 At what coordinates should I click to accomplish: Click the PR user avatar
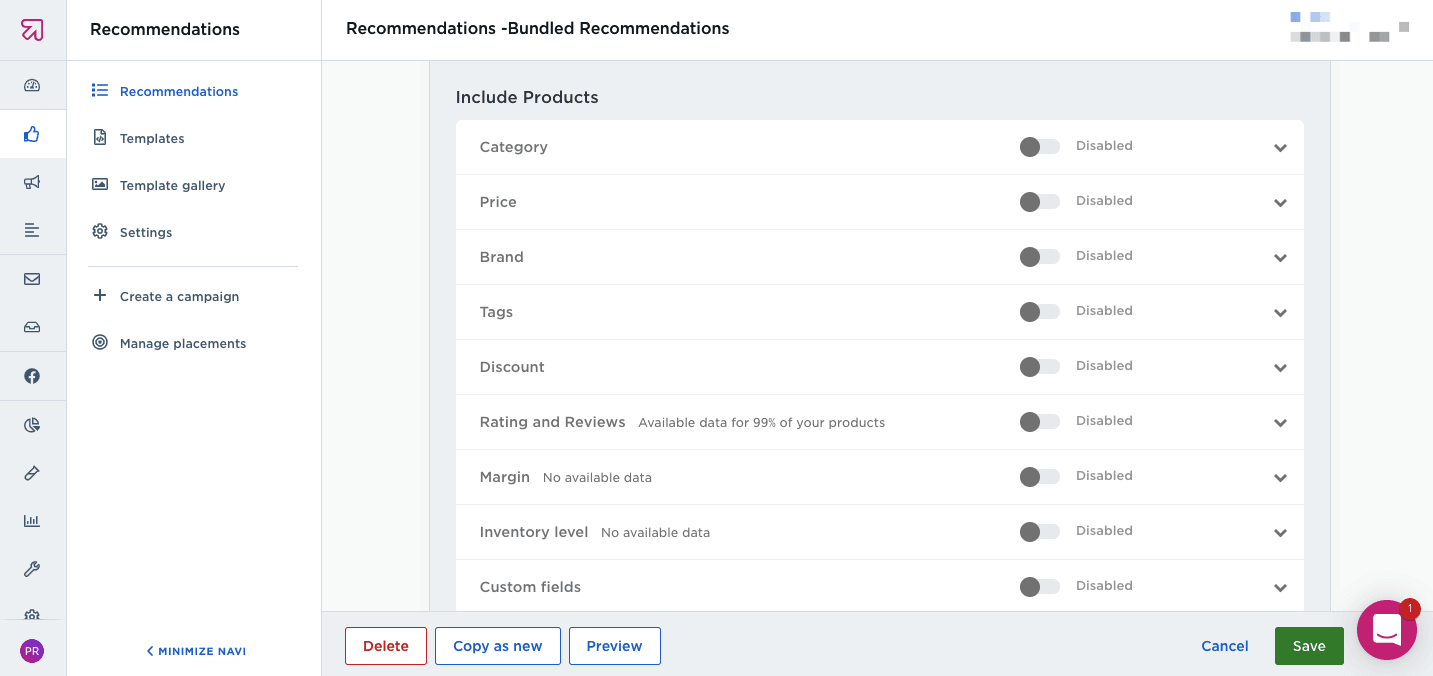click(x=32, y=651)
